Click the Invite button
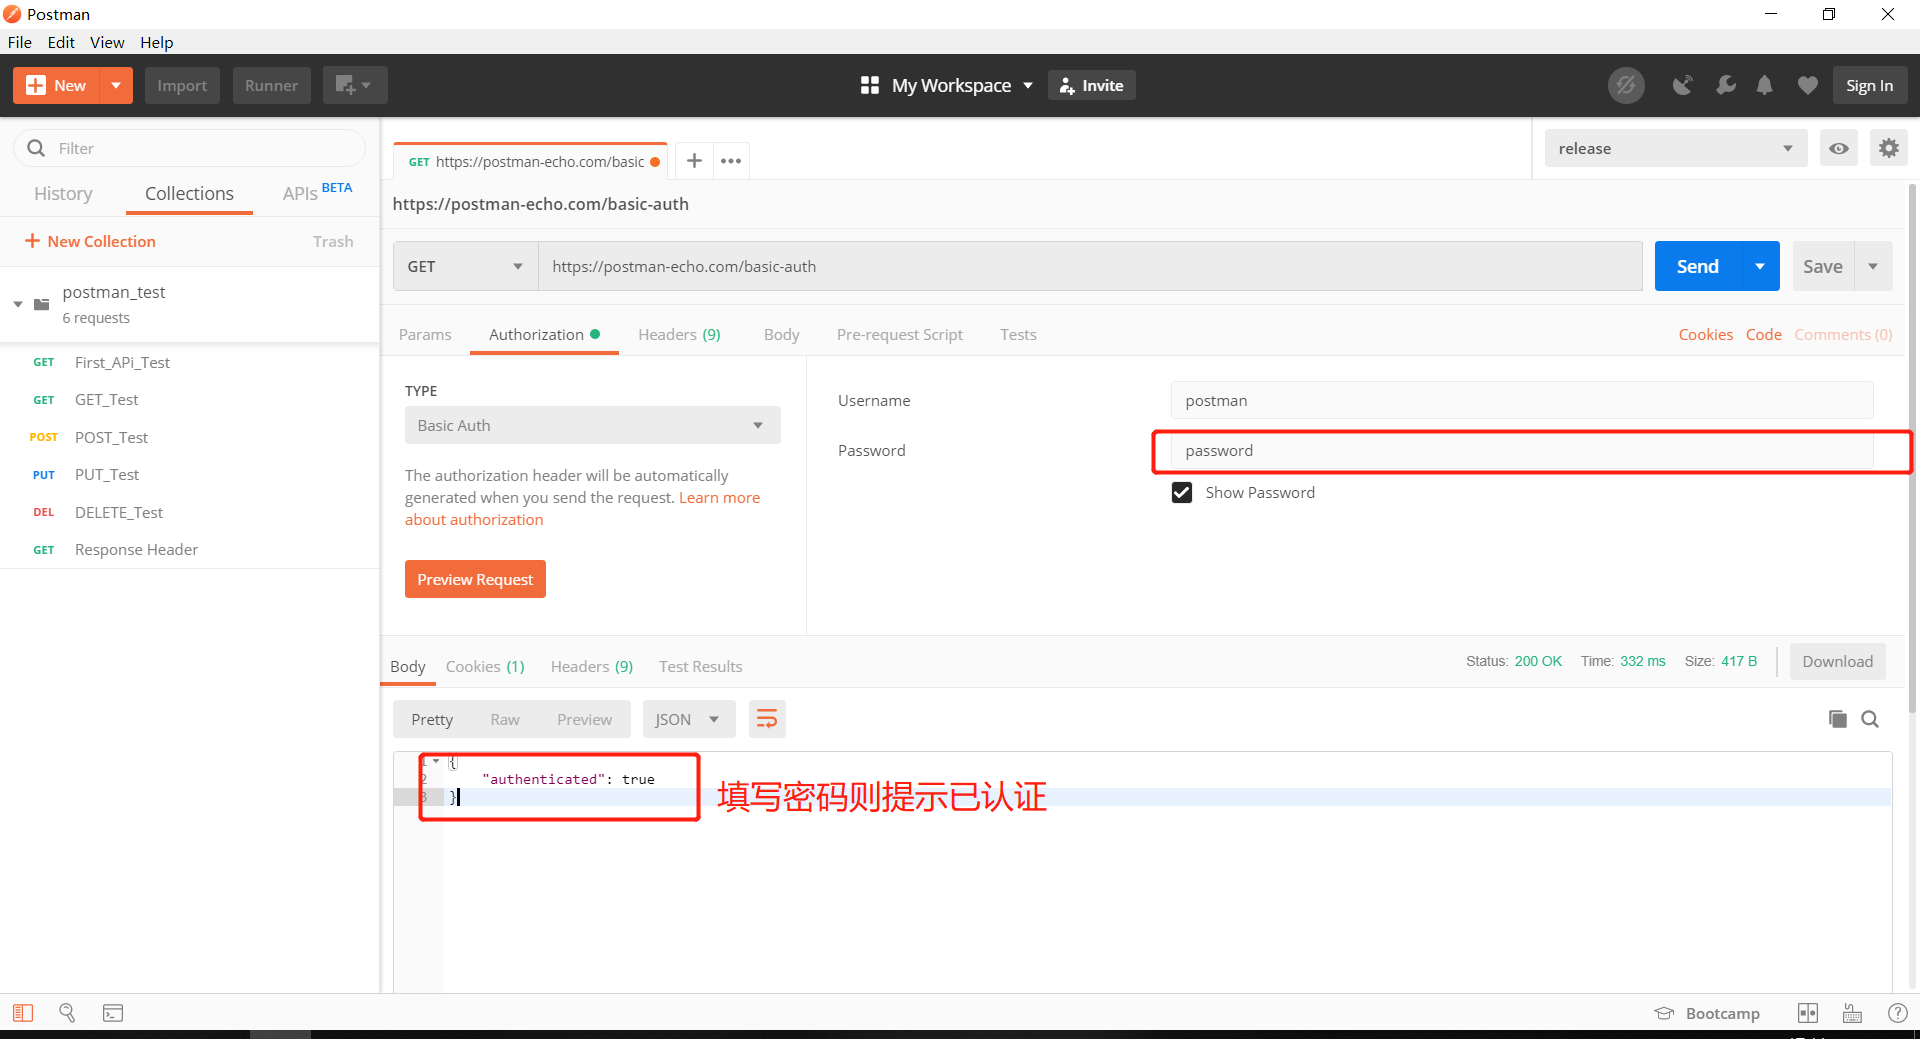Viewport: 1920px width, 1039px height. 1092,86
